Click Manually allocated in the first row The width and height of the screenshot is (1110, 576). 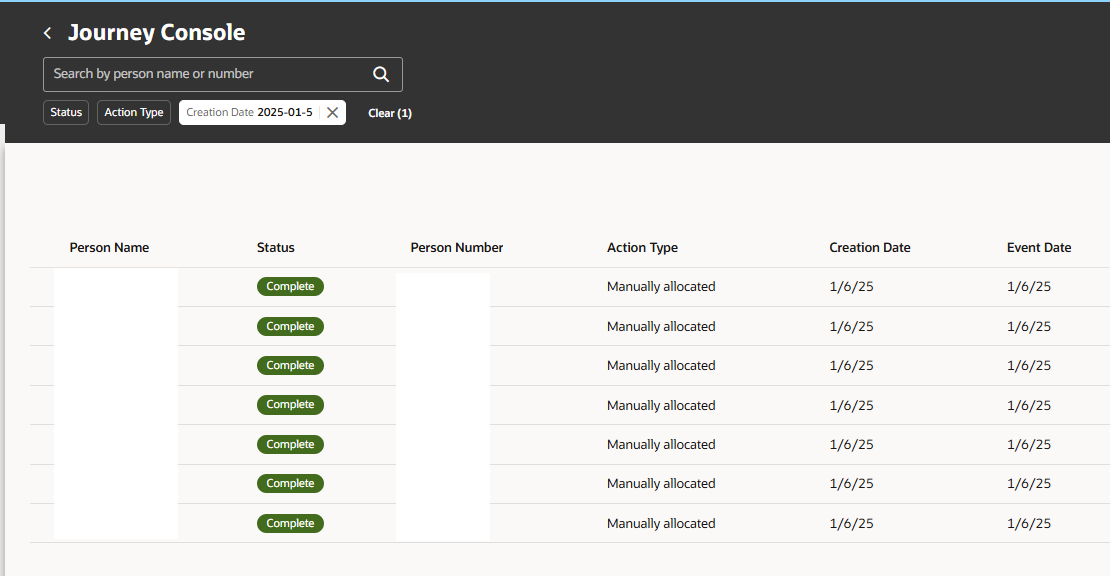click(661, 286)
